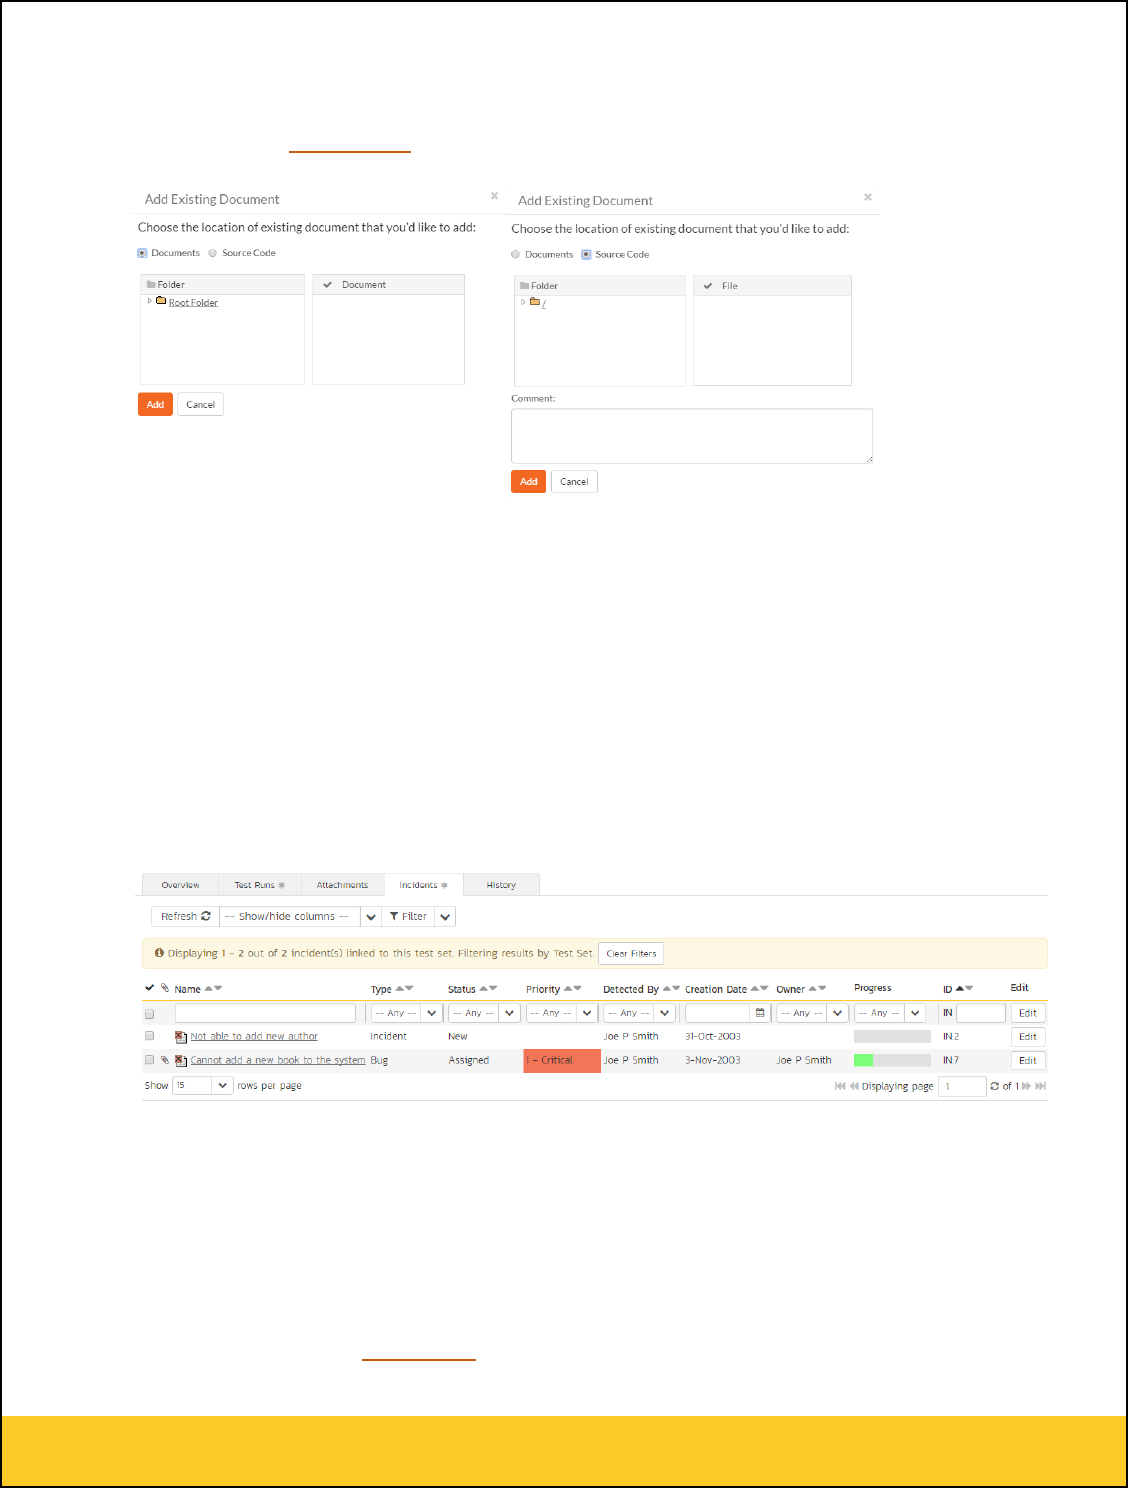This screenshot has height=1488, width=1128.
Task: Sort the Type column descending with down arrow
Action: click(x=409, y=989)
